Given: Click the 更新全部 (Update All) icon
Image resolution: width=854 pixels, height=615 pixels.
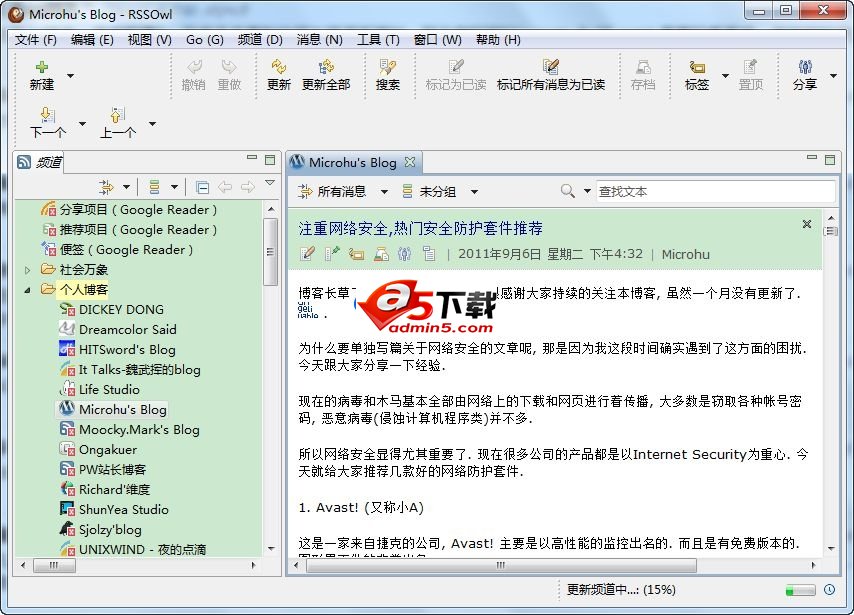Looking at the screenshot, I should 326,67.
